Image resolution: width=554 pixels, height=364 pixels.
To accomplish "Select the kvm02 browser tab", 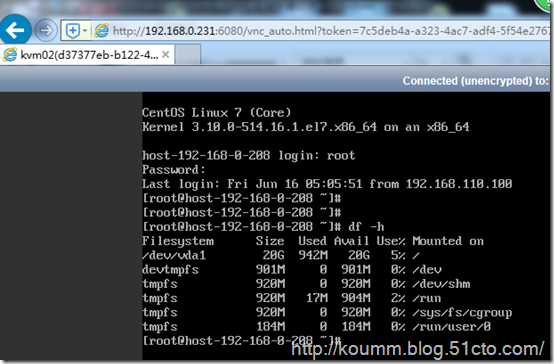I will (87, 55).
